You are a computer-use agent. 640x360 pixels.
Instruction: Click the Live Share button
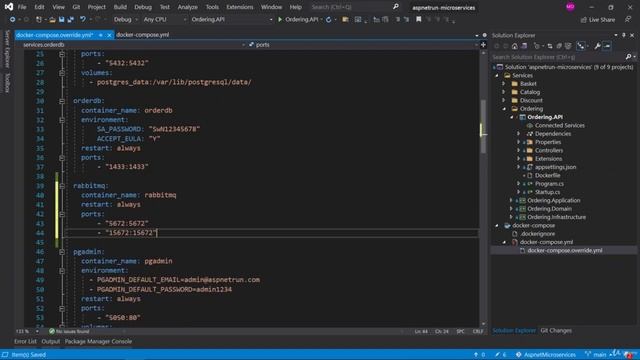(598, 20)
